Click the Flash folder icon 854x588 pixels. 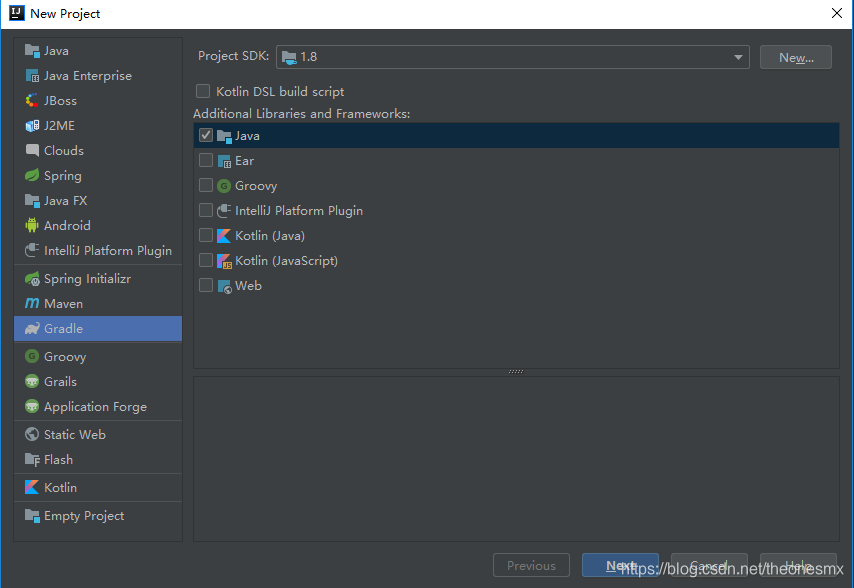(32, 460)
